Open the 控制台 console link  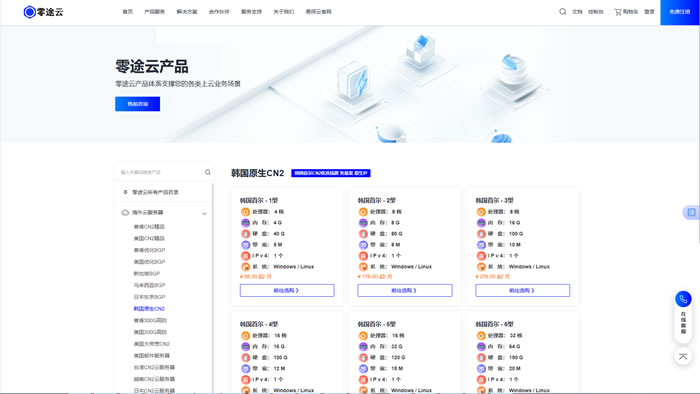[x=596, y=12]
